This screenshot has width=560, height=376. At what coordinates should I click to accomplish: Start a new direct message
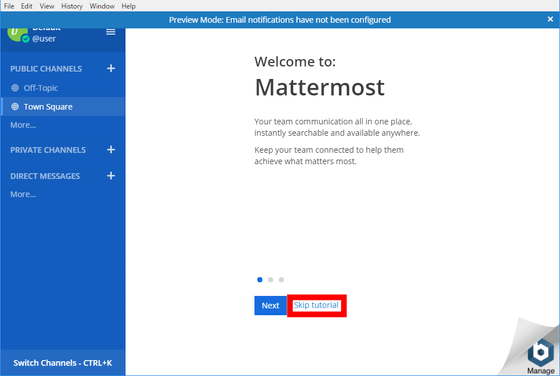coord(111,175)
